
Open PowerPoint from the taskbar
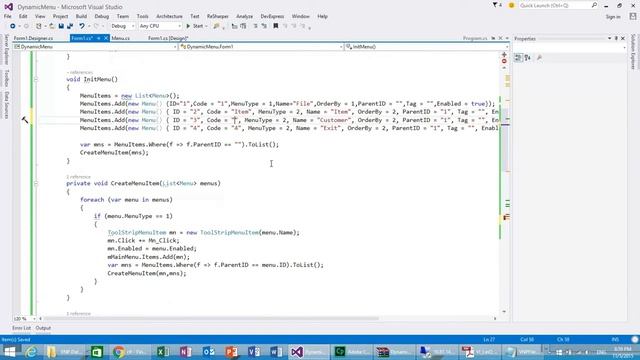point(231,352)
